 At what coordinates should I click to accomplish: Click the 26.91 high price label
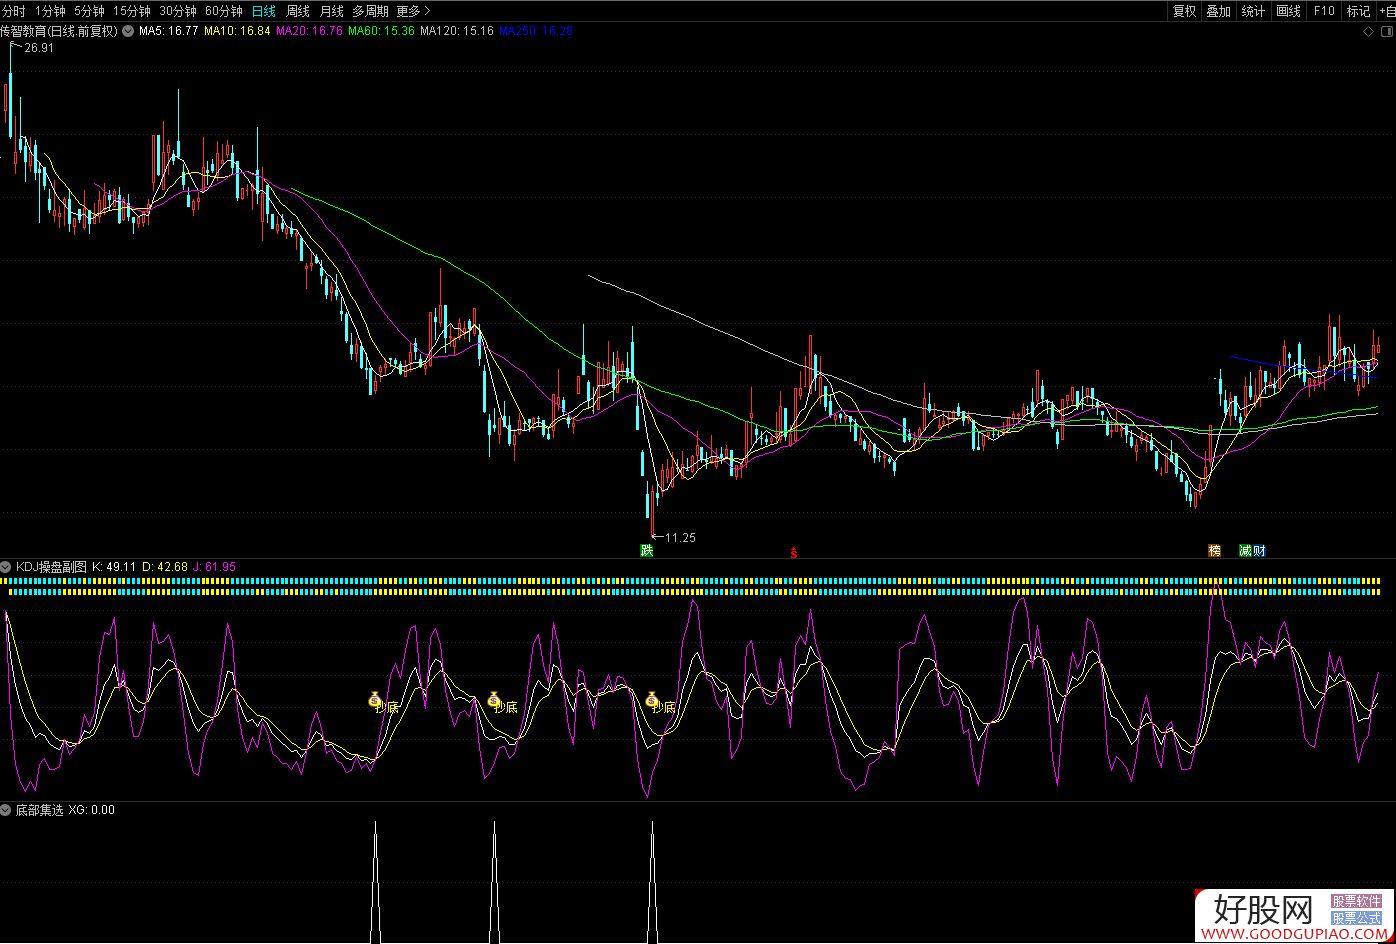pyautogui.click(x=39, y=47)
